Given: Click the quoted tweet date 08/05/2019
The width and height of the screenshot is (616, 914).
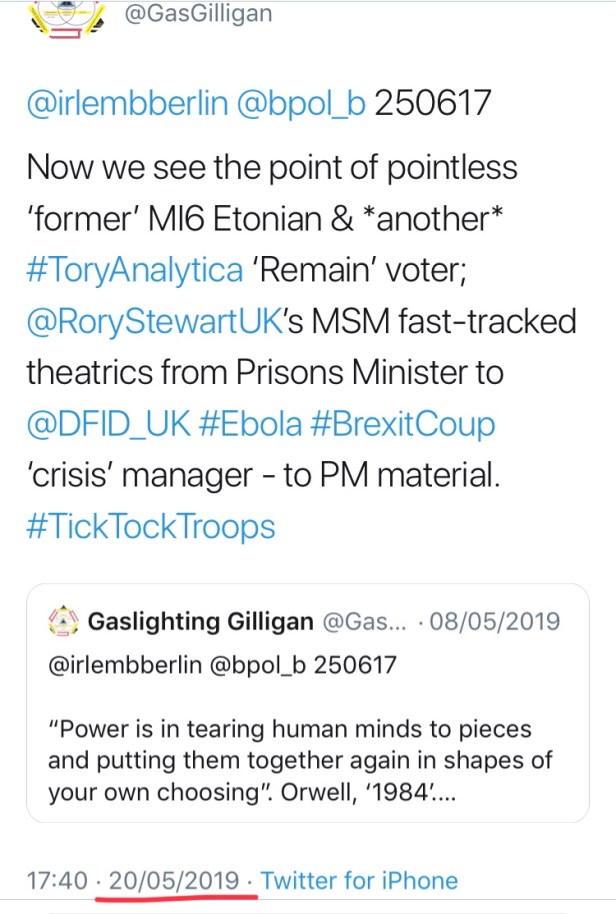Looking at the screenshot, I should point(496,621).
